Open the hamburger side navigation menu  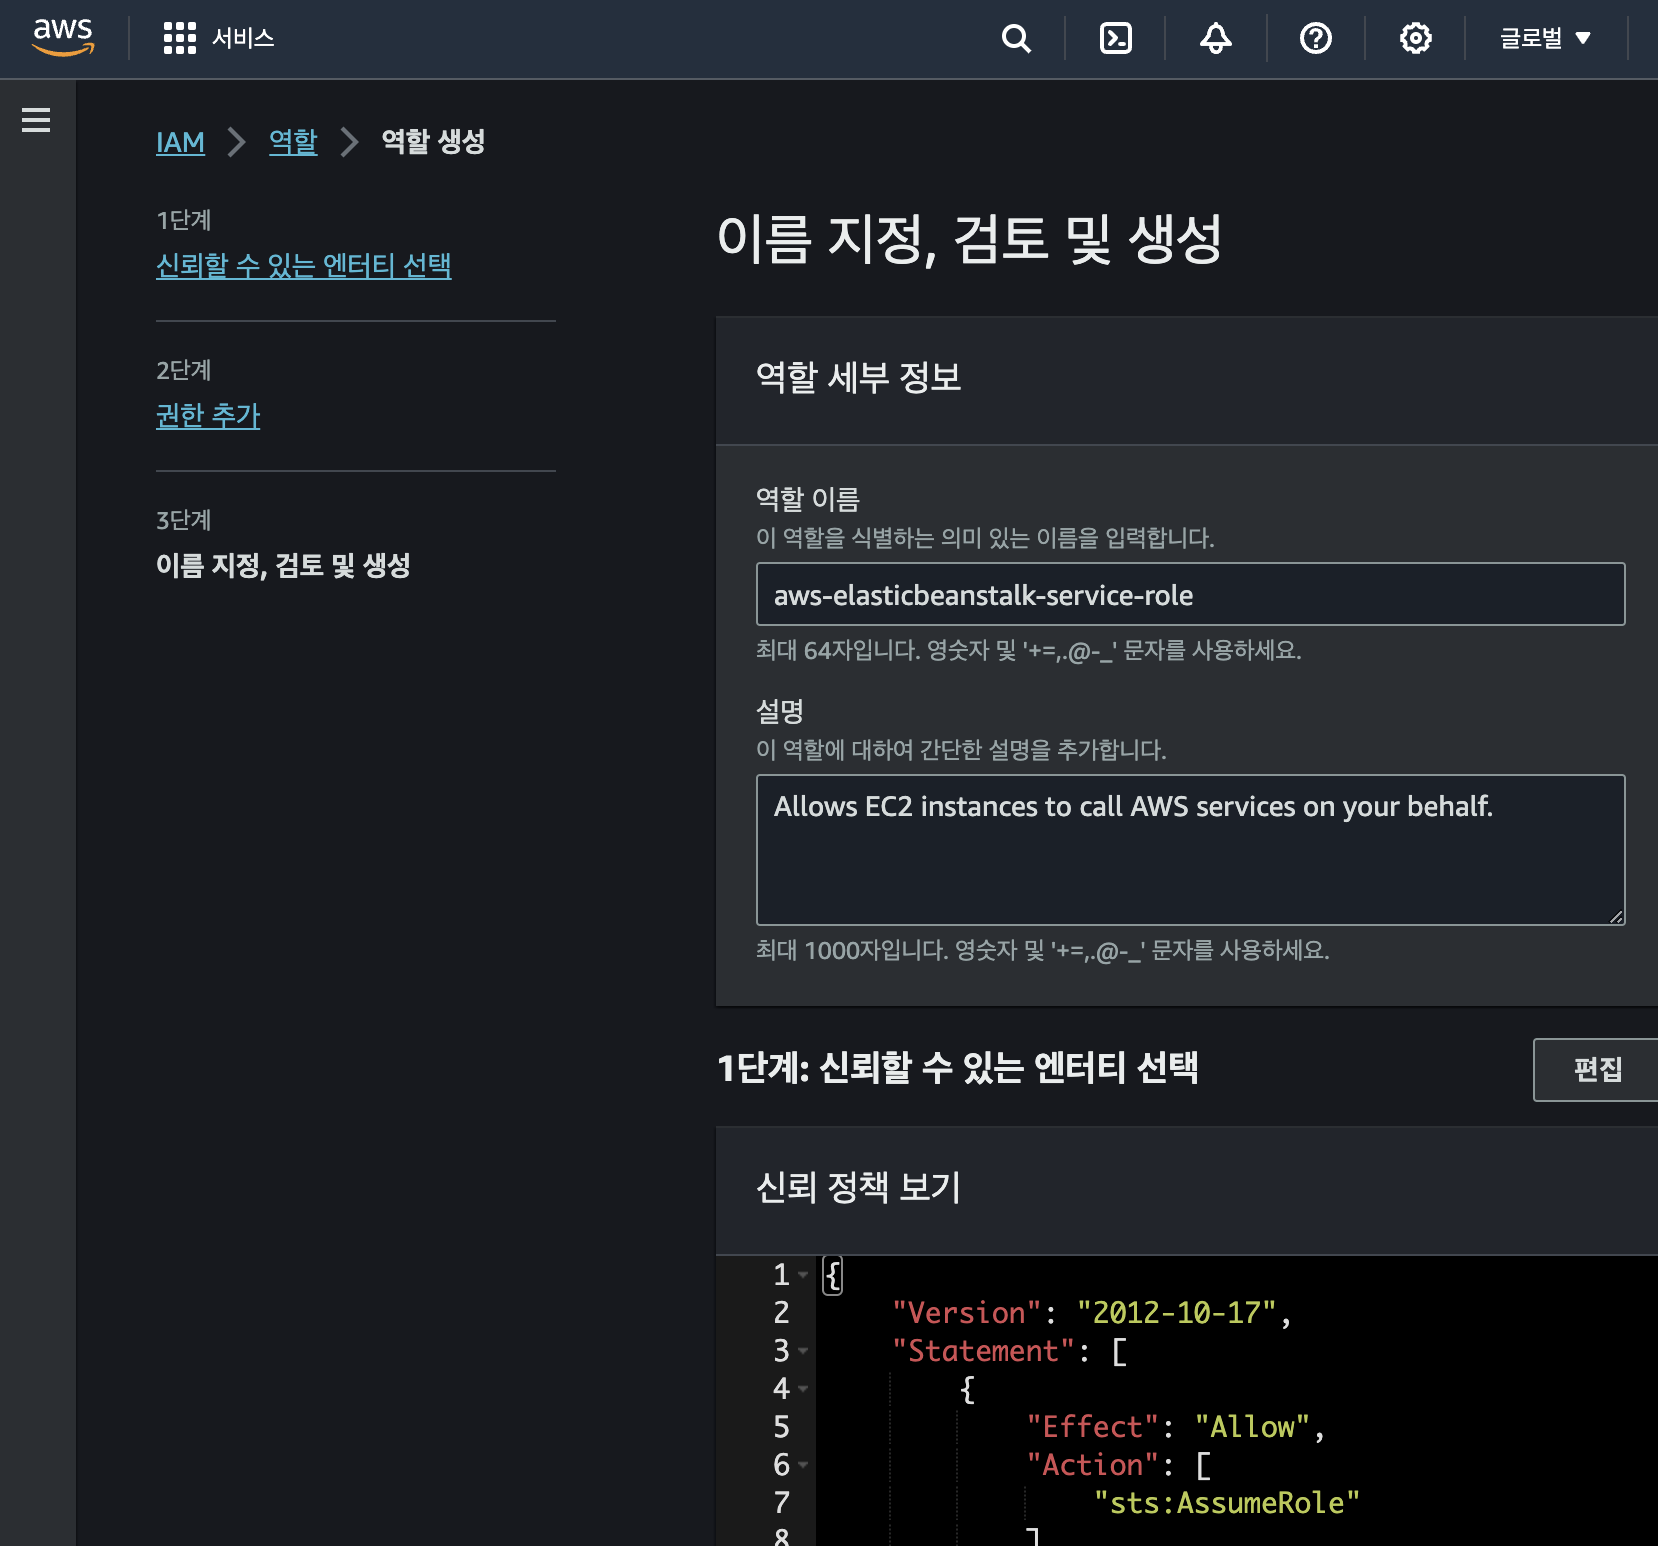[36, 120]
